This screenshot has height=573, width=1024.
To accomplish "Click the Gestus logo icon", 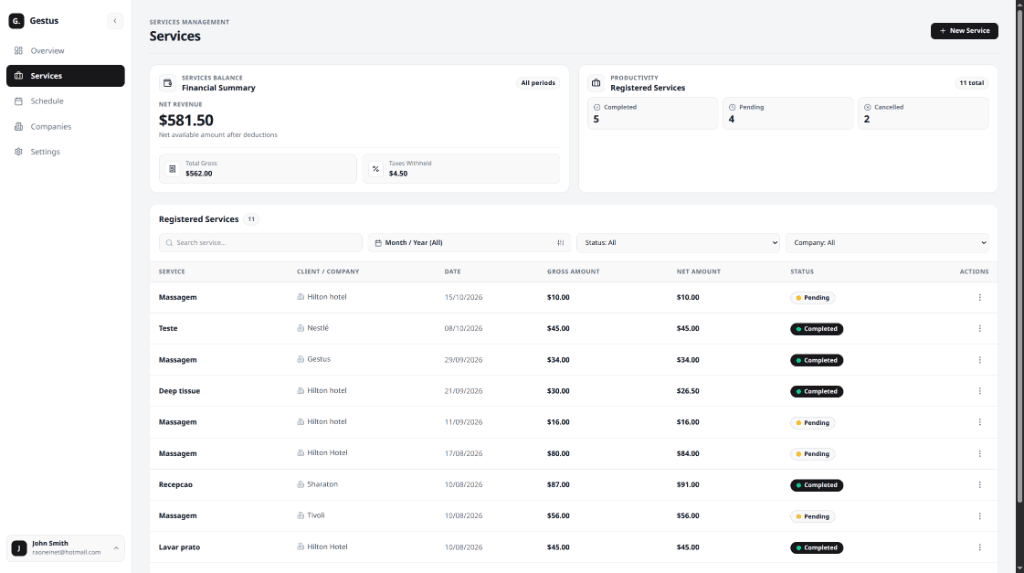I will pyautogui.click(x=16, y=21).
